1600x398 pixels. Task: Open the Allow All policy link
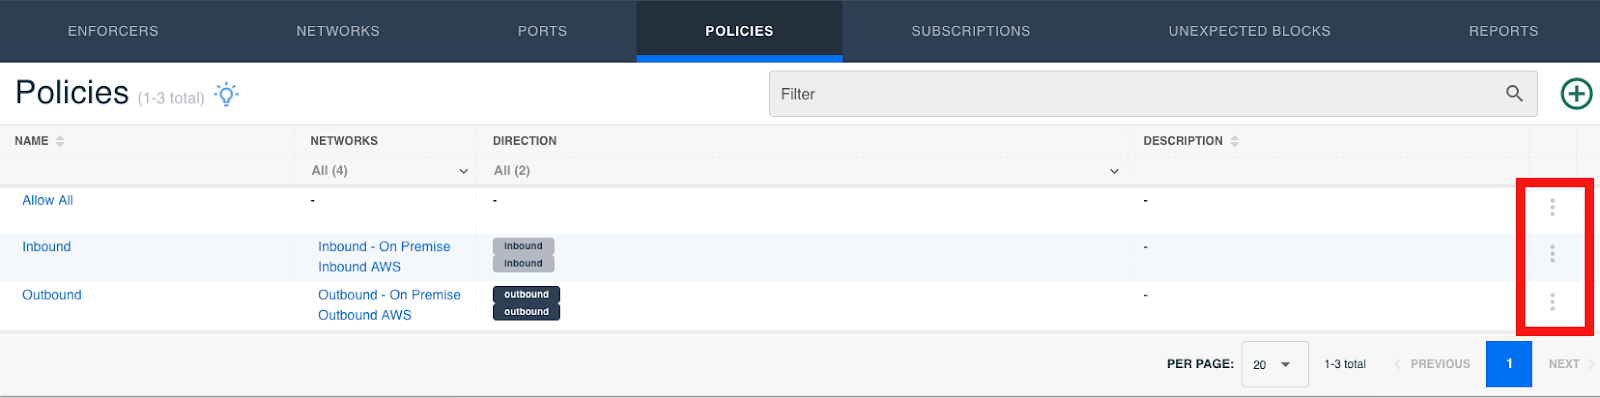pyautogui.click(x=48, y=200)
